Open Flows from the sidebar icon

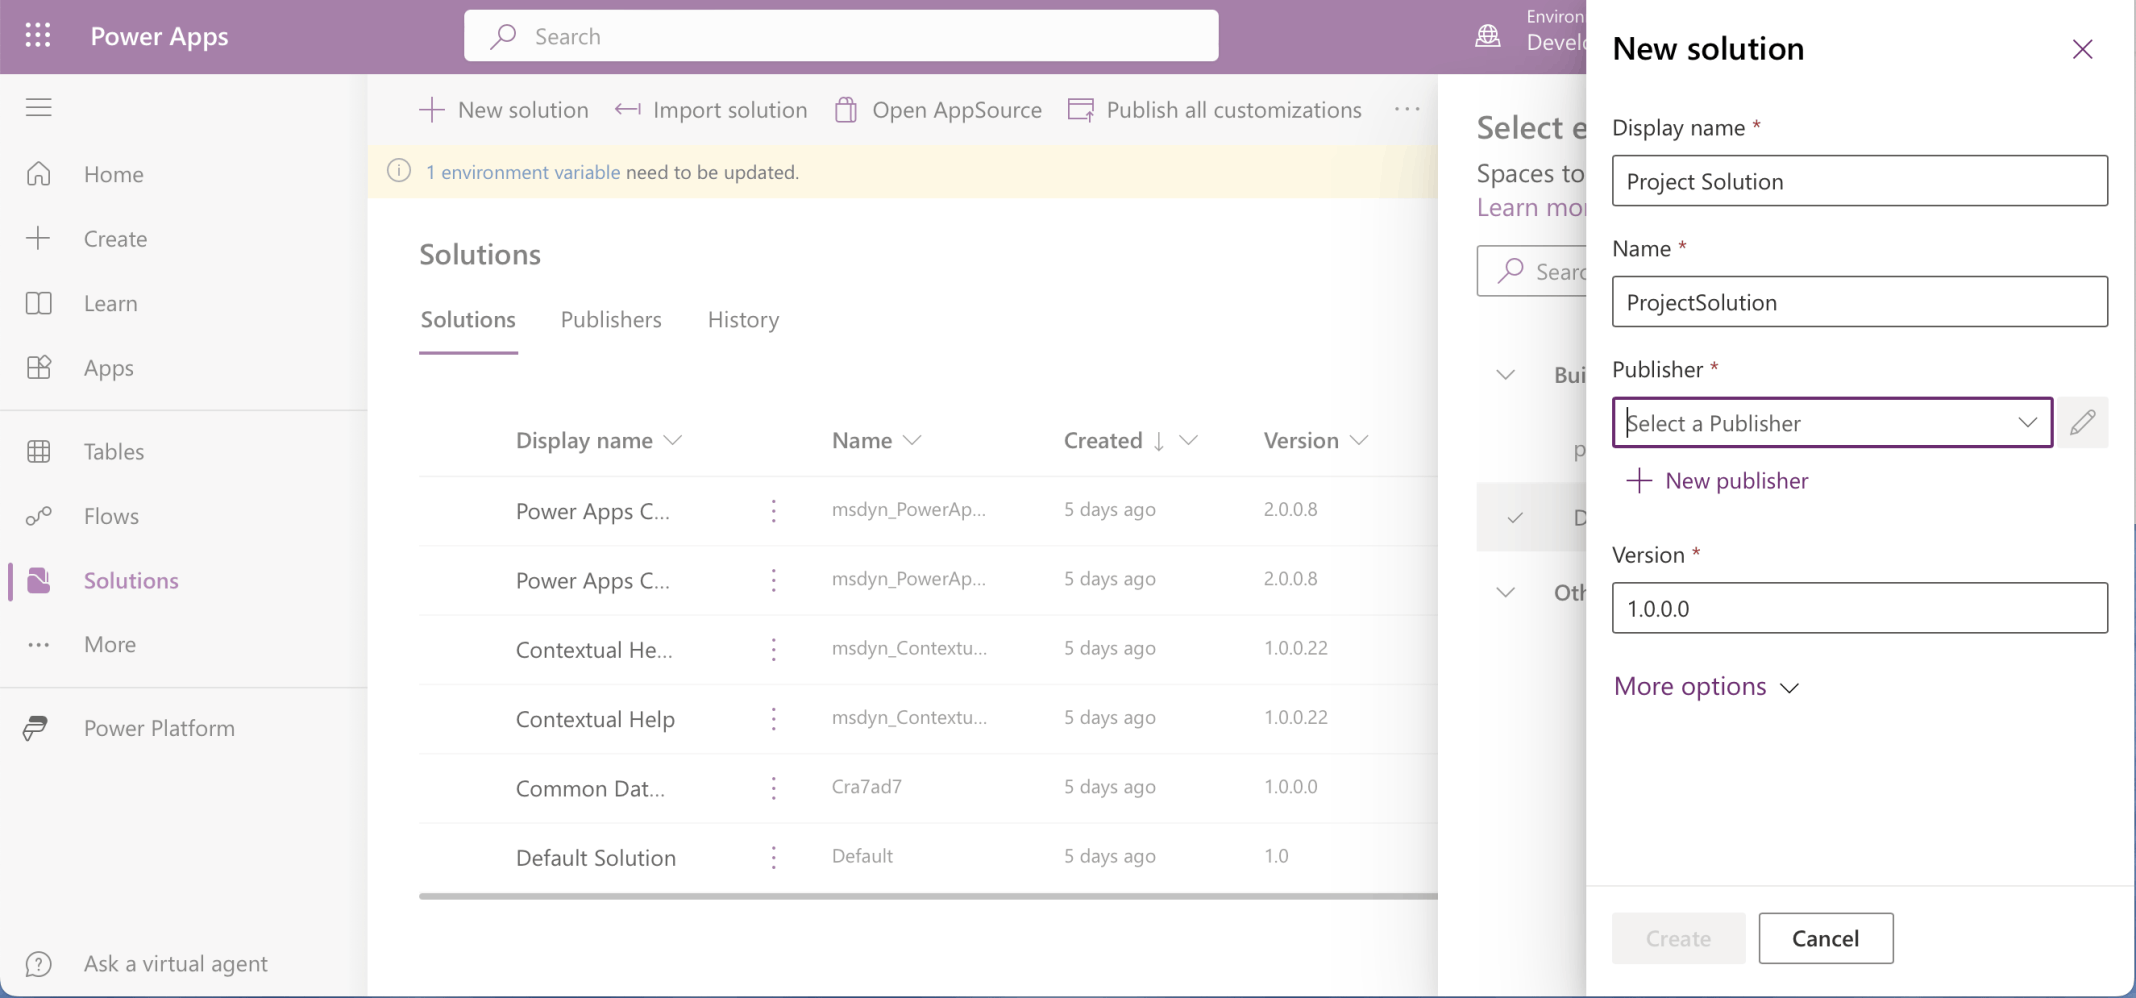(39, 516)
